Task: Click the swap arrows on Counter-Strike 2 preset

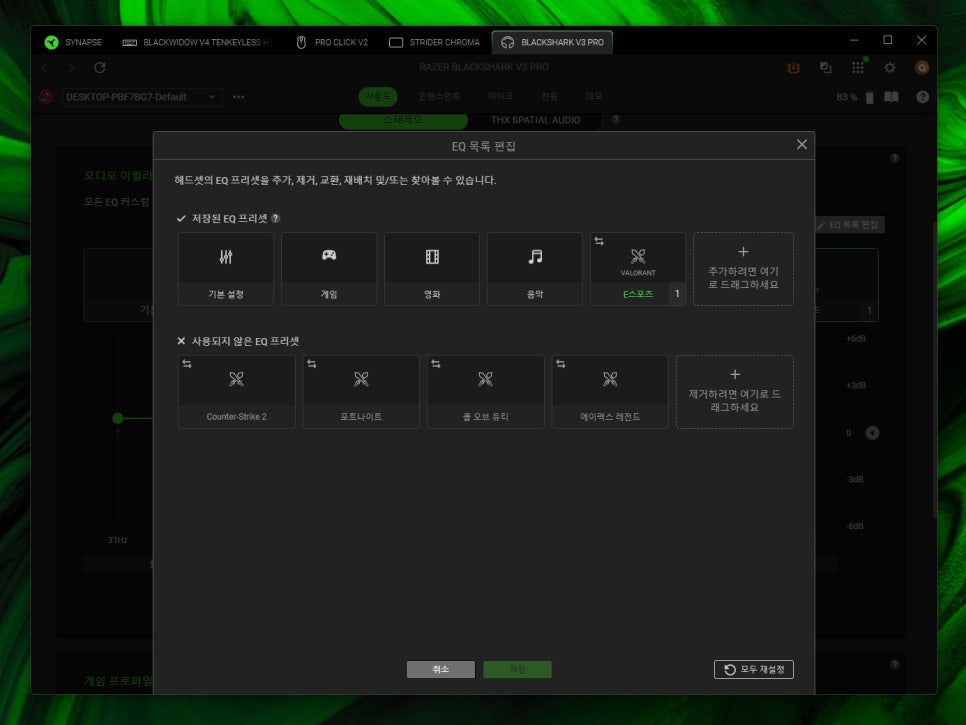Action: coord(186,364)
